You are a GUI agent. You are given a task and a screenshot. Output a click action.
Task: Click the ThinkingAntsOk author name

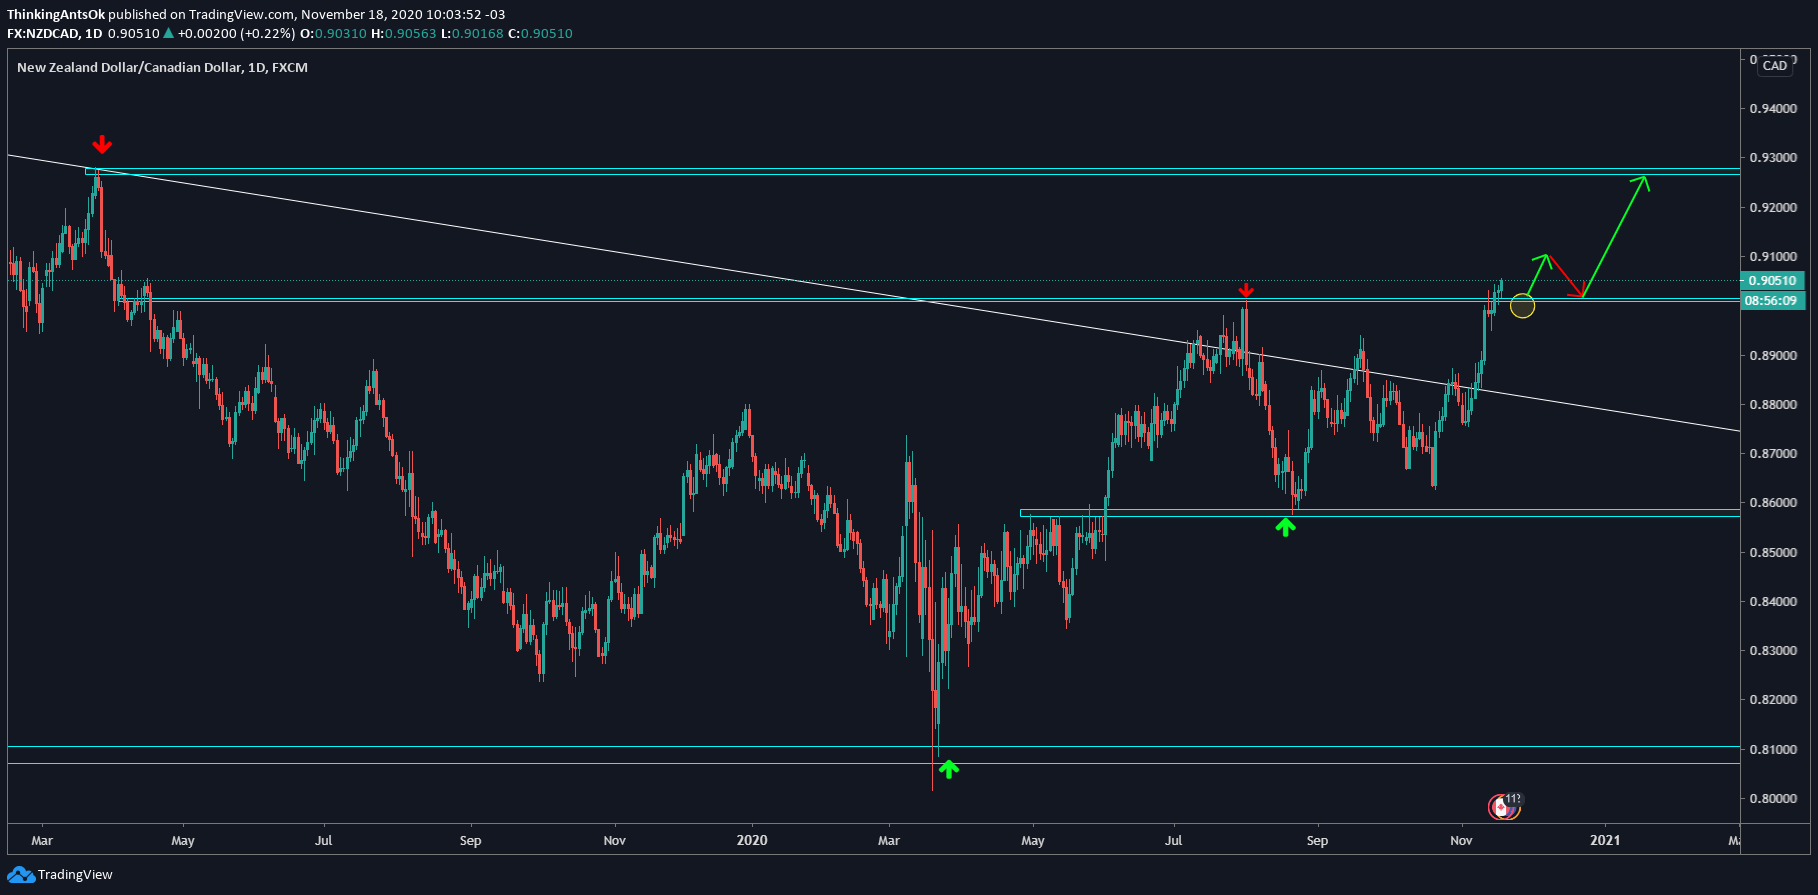tap(56, 14)
